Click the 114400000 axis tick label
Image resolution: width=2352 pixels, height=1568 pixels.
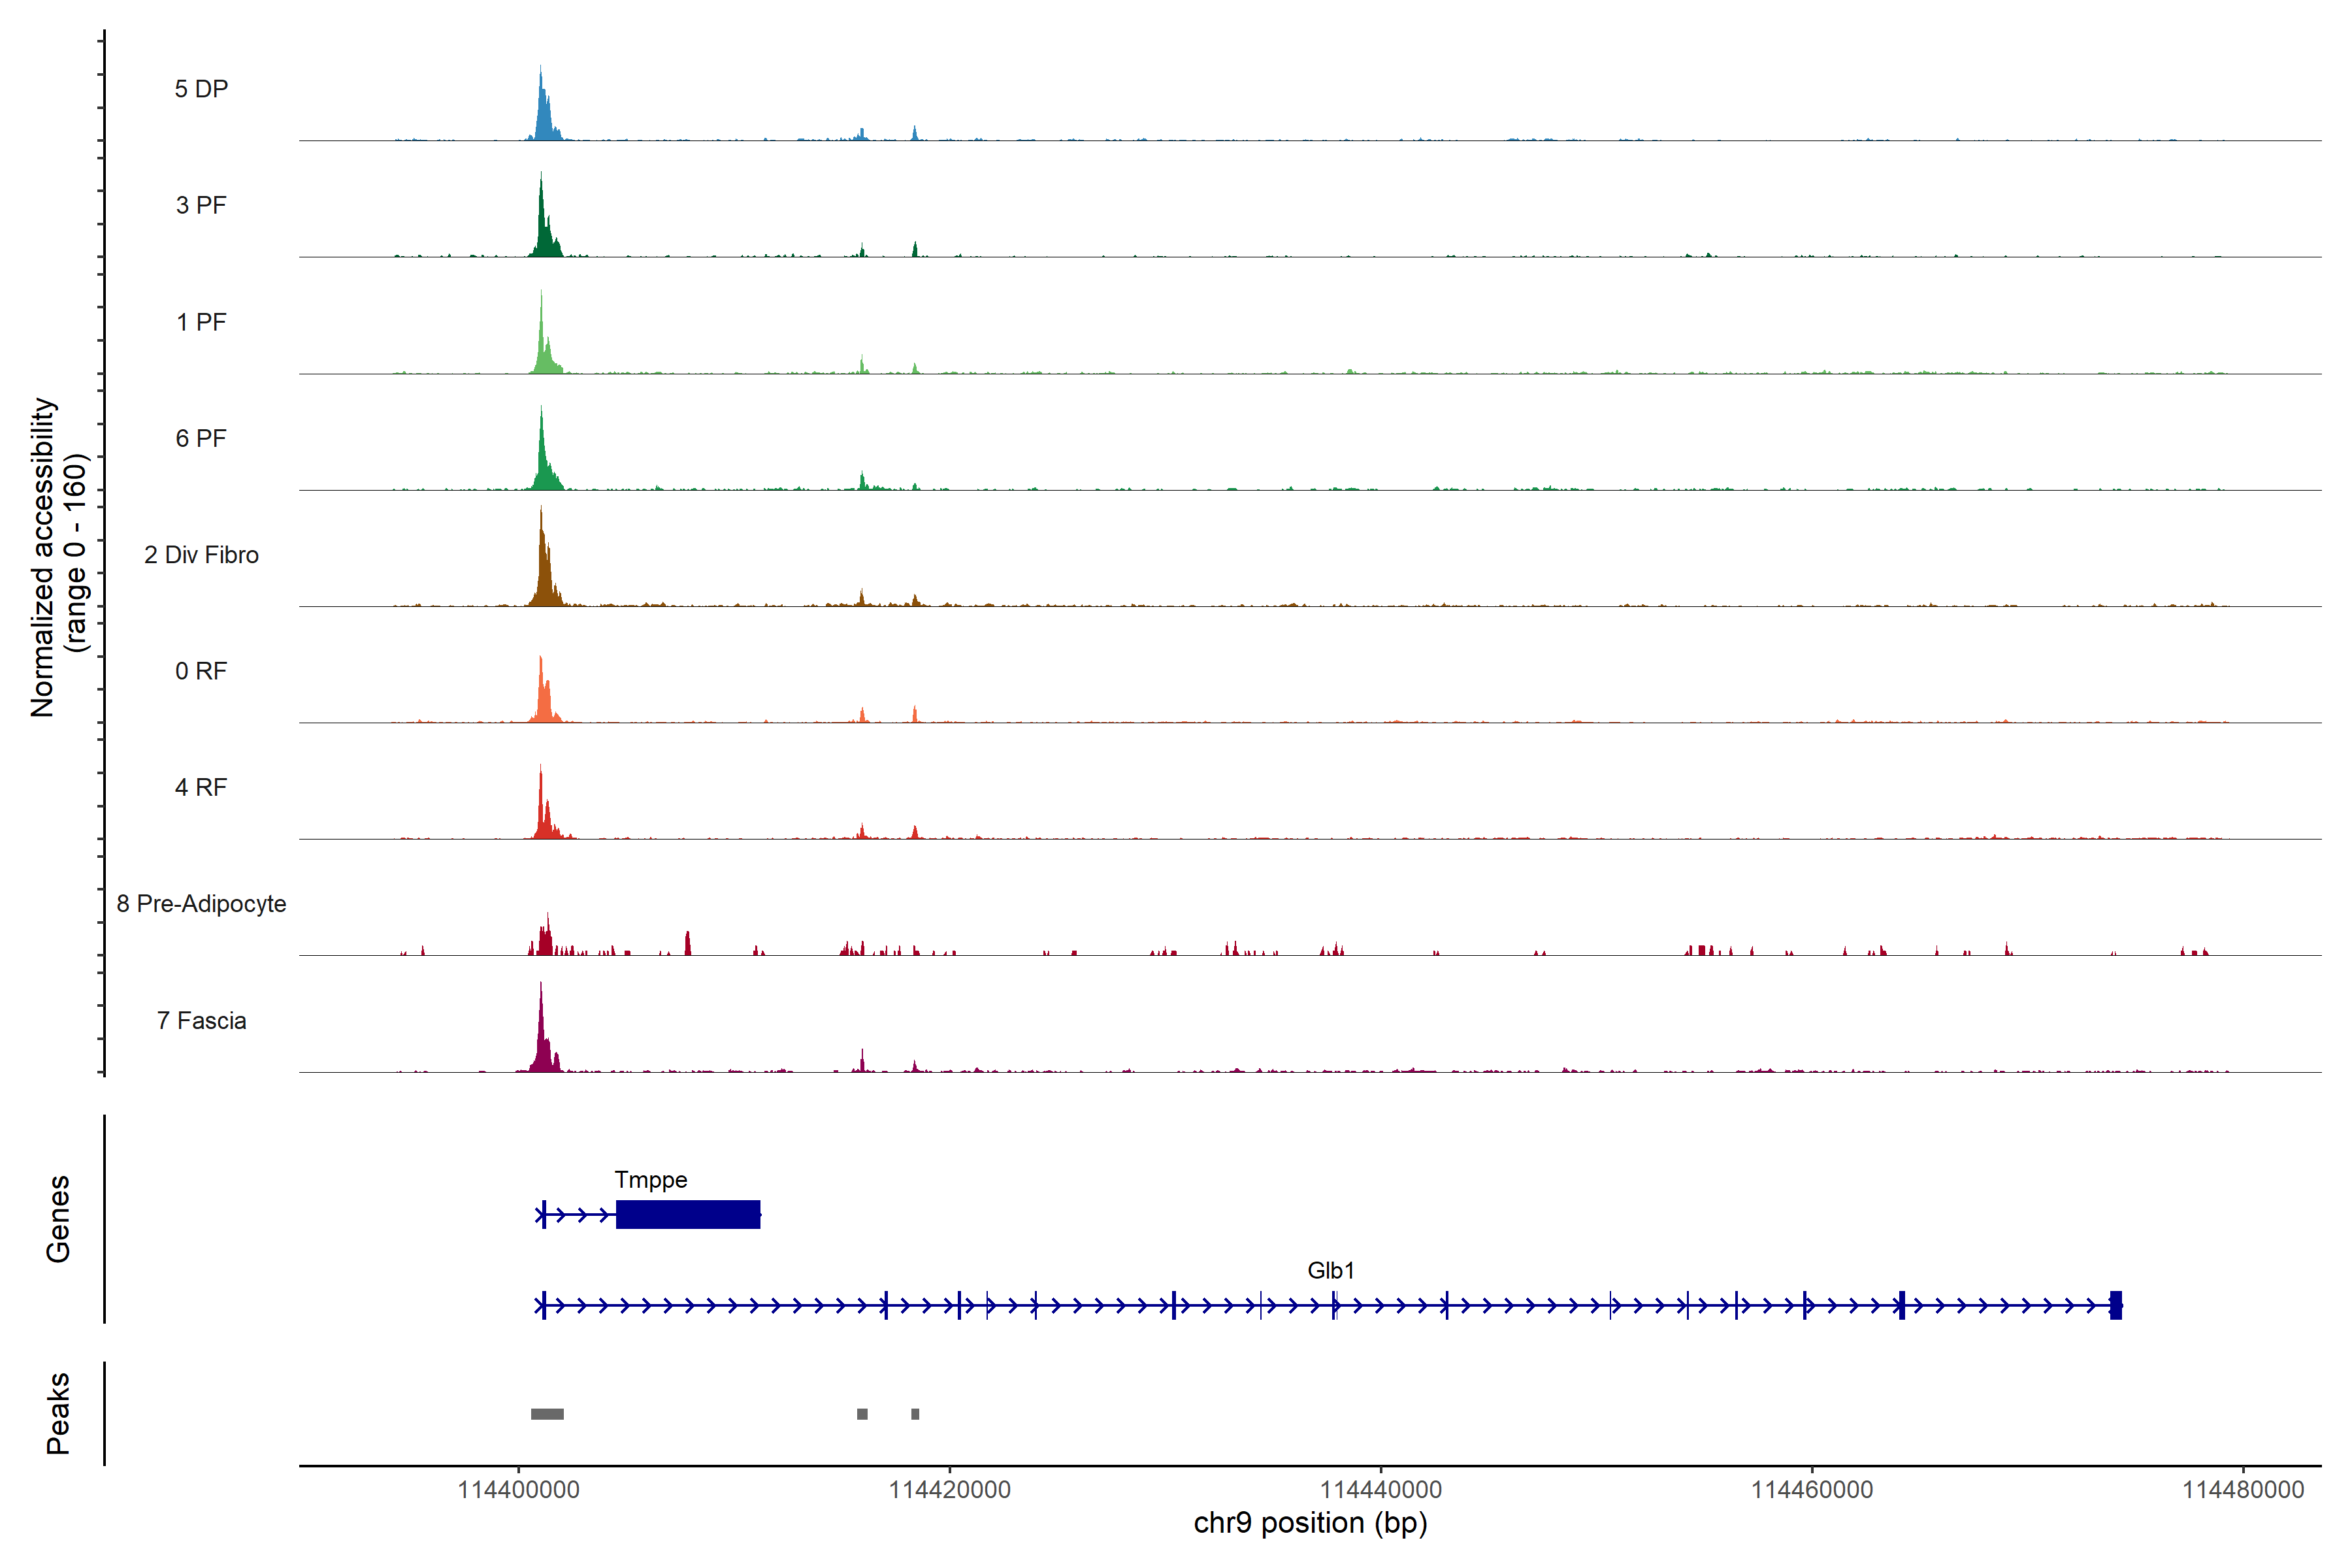pos(518,1490)
